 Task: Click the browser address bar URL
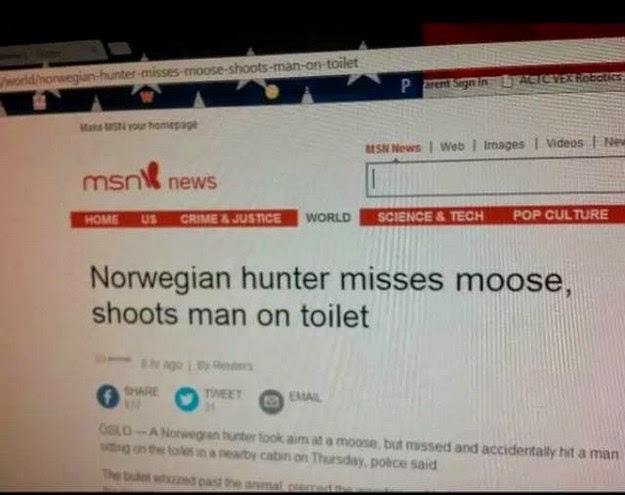(x=179, y=71)
